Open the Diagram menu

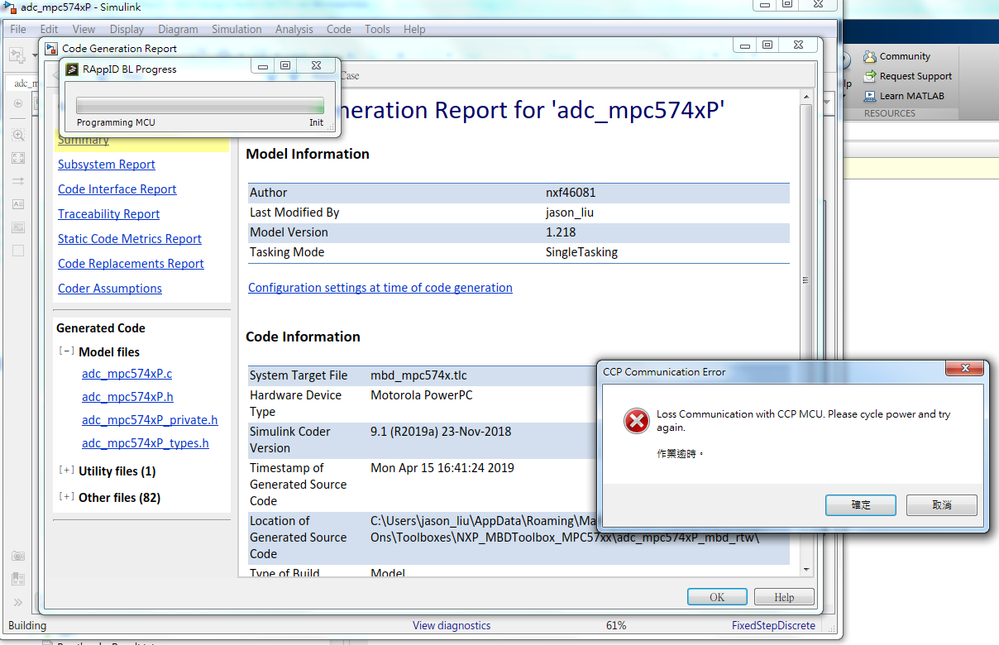(x=178, y=29)
